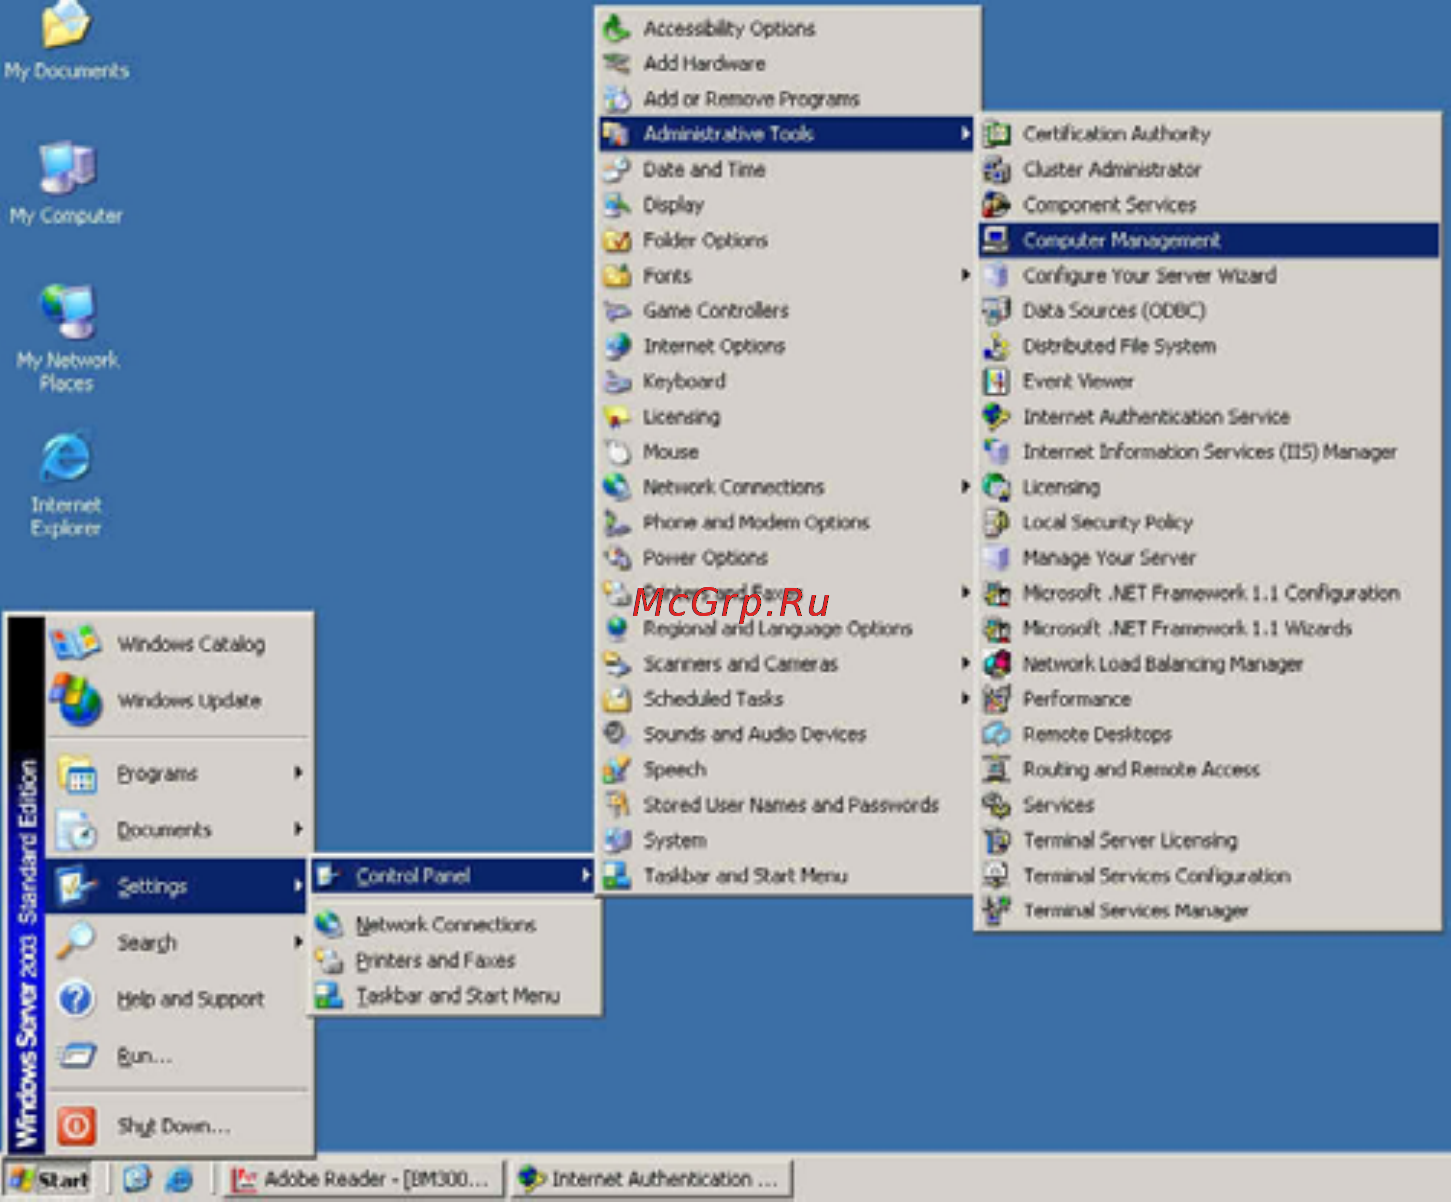This screenshot has height=1202, width=1451.
Task: Click the Show Desktop quick launch icon
Action: click(x=137, y=1179)
